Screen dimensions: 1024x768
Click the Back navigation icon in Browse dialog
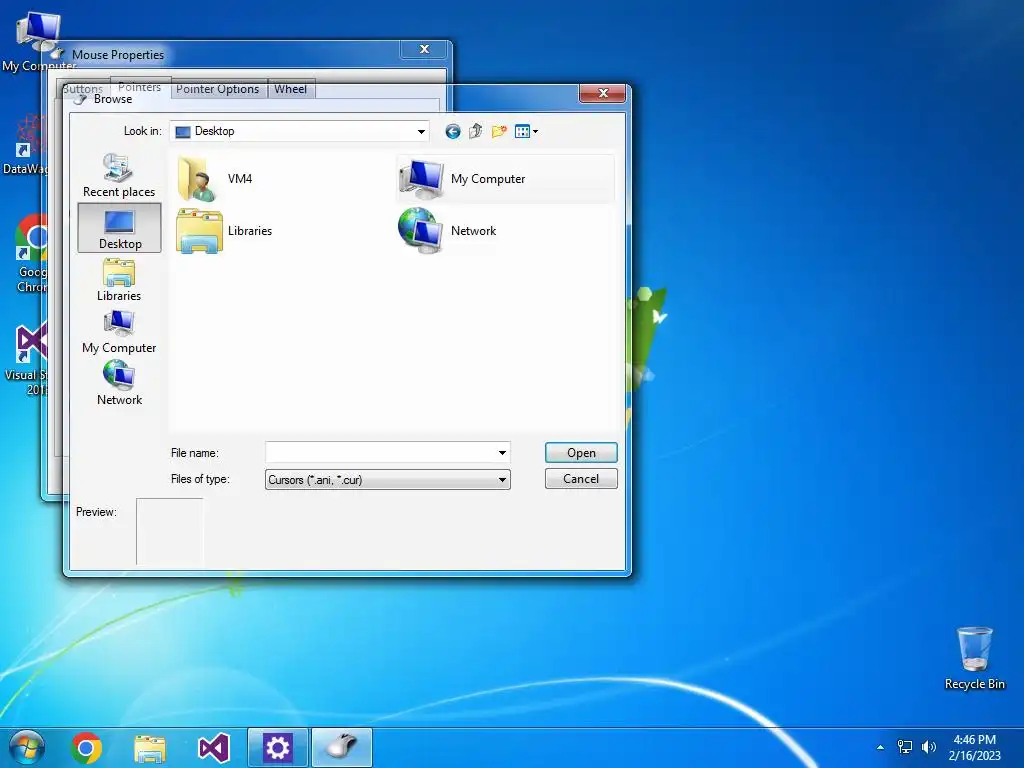pyautogui.click(x=453, y=132)
